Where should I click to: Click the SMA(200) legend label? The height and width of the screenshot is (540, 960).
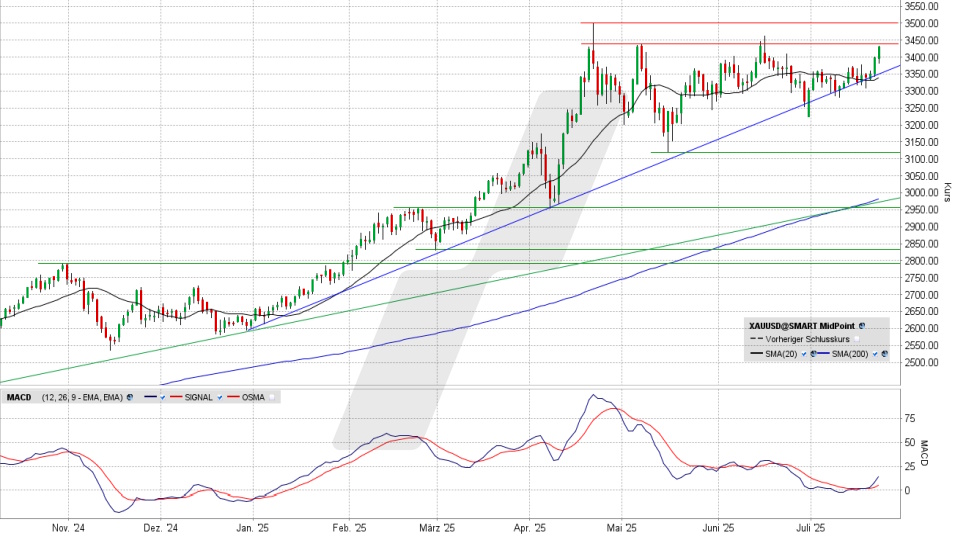(850, 354)
